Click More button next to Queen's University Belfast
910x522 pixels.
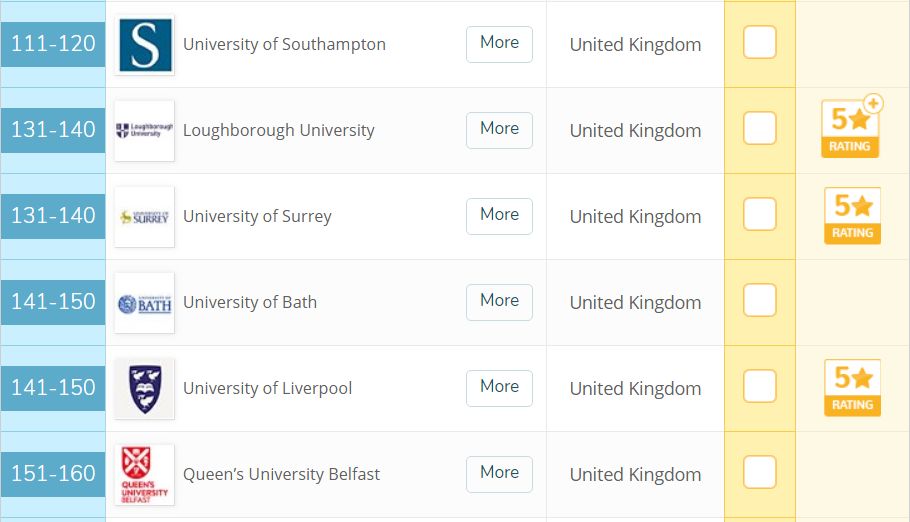point(499,474)
